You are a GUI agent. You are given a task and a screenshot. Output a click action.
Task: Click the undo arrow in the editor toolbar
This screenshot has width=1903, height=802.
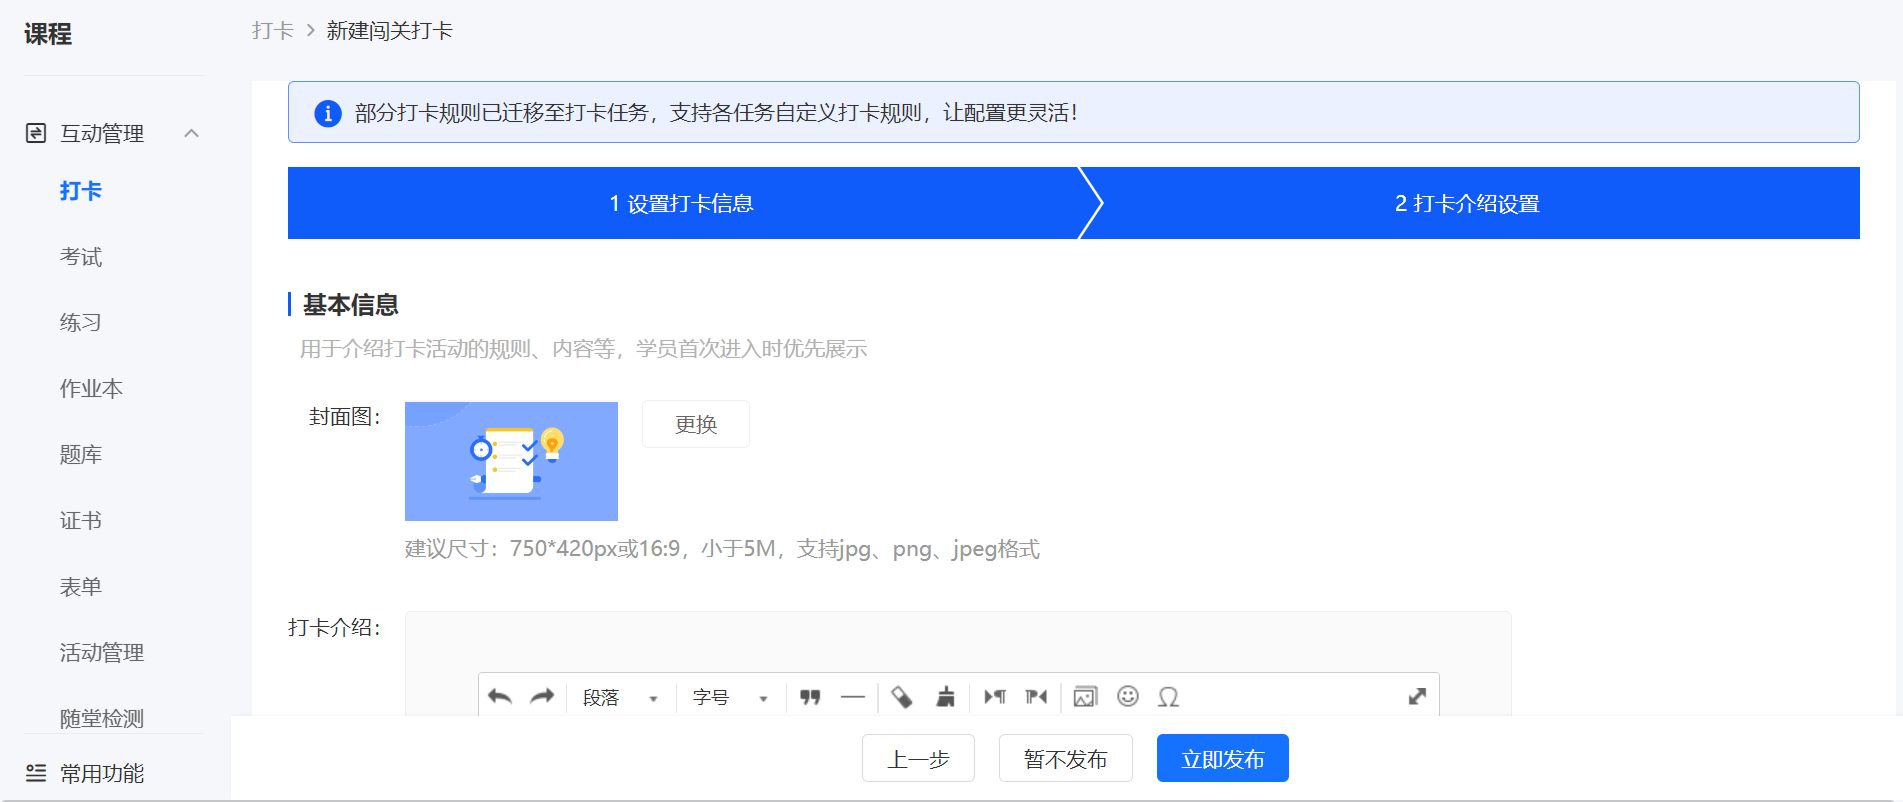point(500,697)
